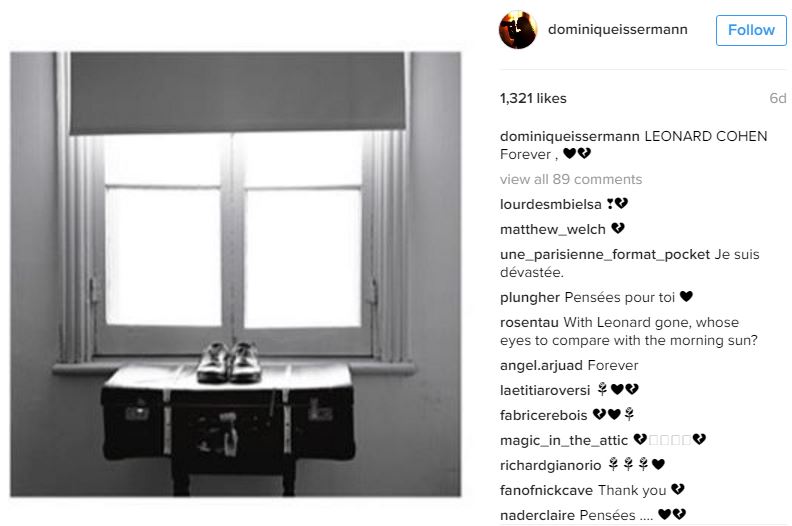Open the black and white shoes photo
Image resolution: width=792 pixels, height=526 pixels.
point(235,274)
